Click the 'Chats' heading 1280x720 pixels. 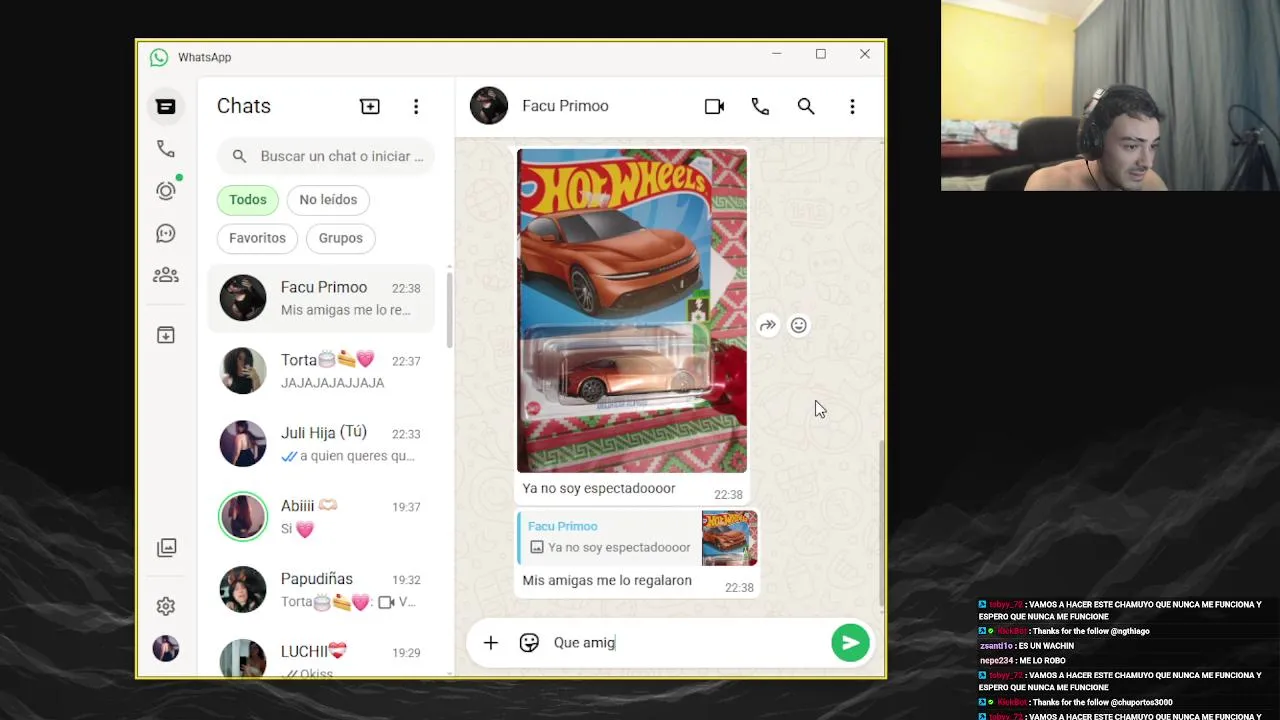point(244,106)
